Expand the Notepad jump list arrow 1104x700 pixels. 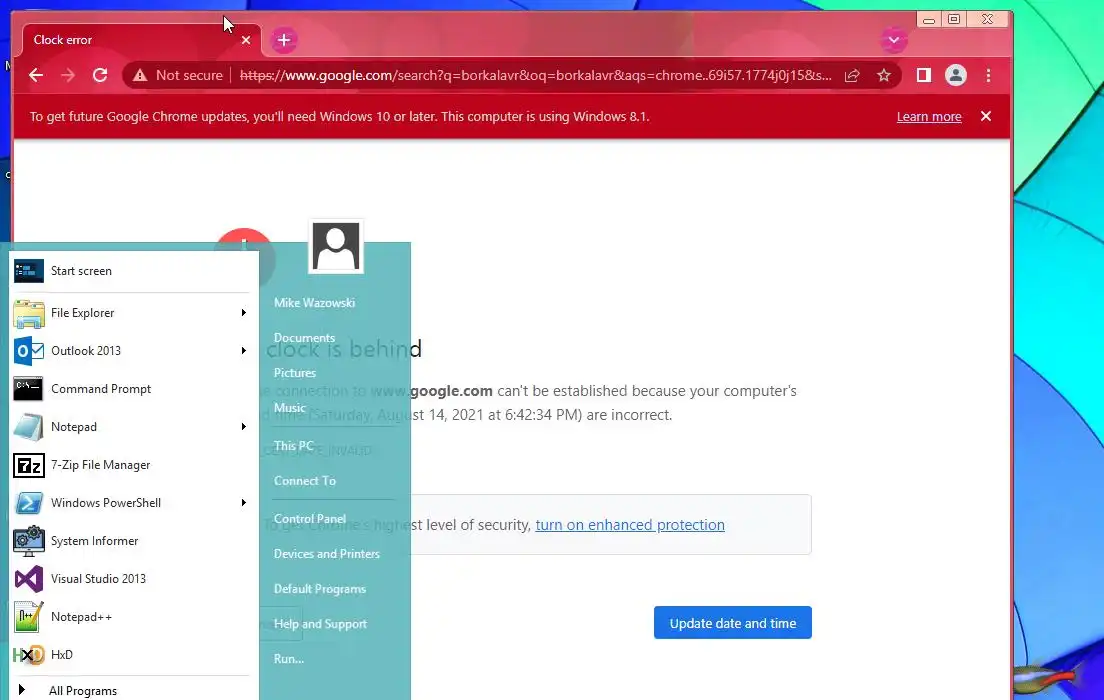(x=244, y=427)
